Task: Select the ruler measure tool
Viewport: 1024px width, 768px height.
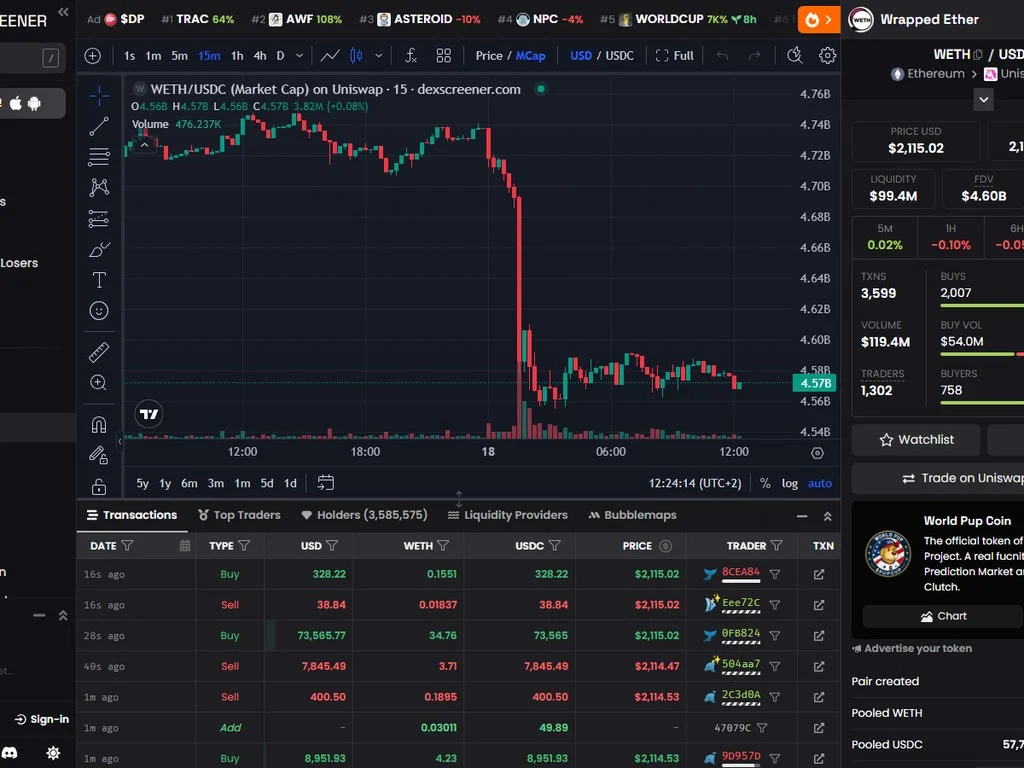Action: coord(99,353)
